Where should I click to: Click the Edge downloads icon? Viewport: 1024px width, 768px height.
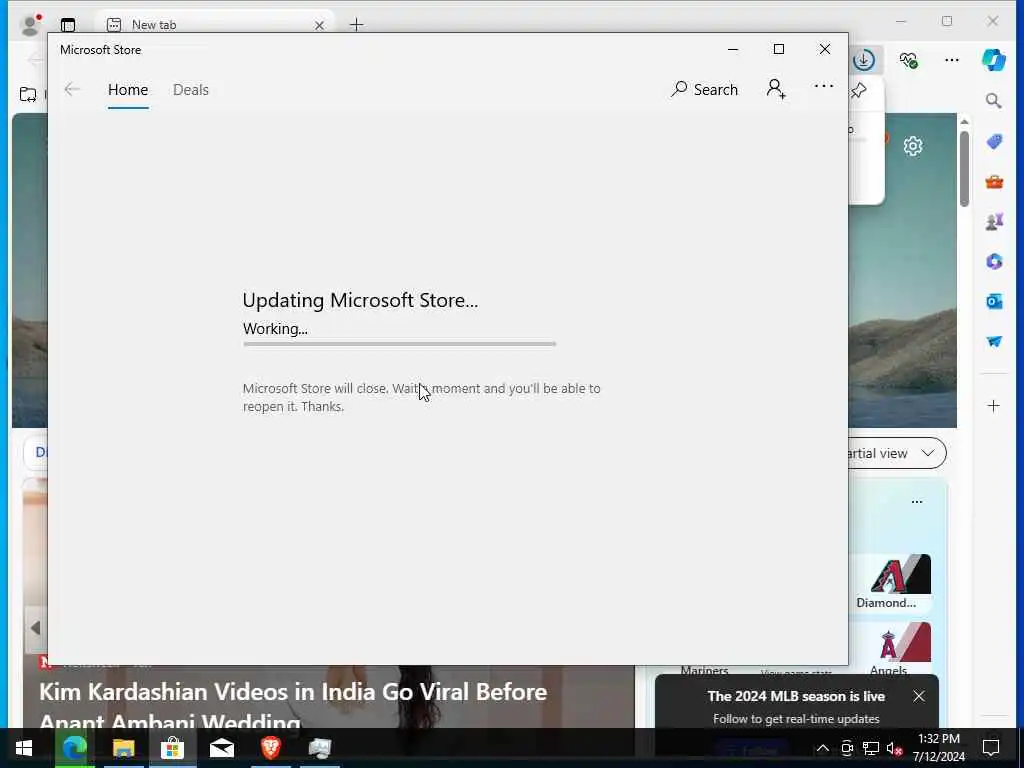pos(863,60)
